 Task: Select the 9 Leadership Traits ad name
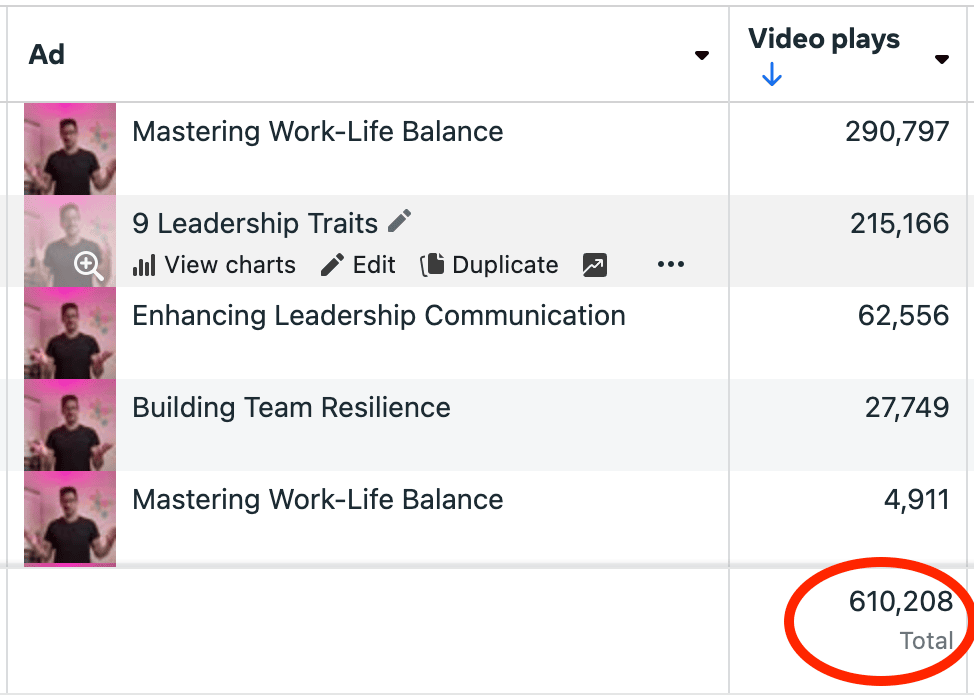coord(255,223)
